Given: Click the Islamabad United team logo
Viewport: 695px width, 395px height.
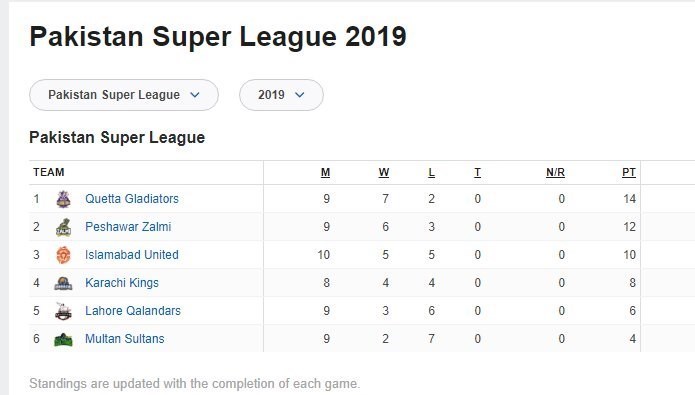Looking at the screenshot, I should [x=63, y=255].
